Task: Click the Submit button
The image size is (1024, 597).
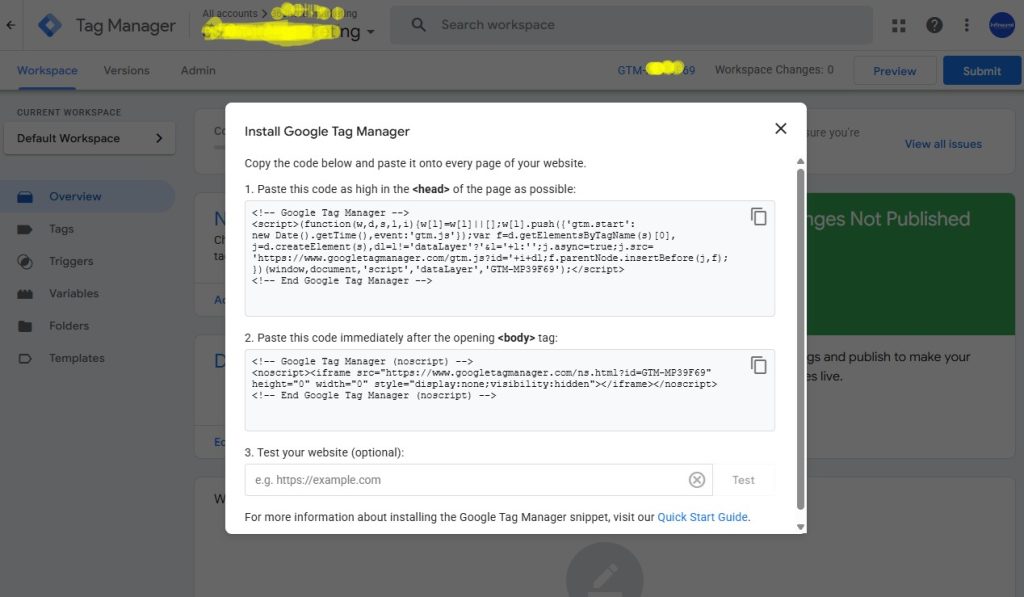Action: (981, 71)
